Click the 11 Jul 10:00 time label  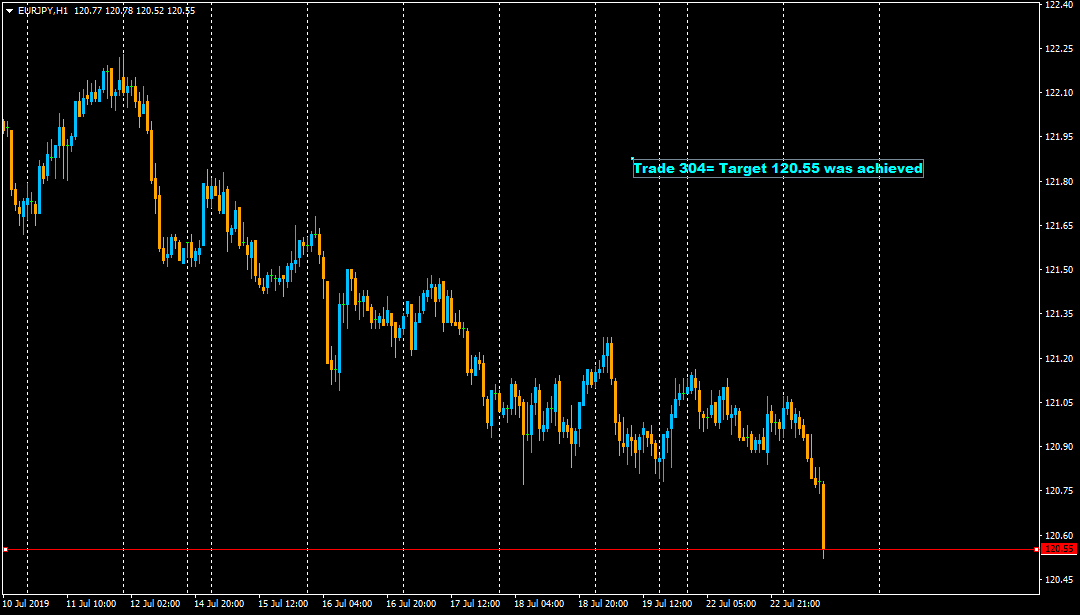(91, 603)
